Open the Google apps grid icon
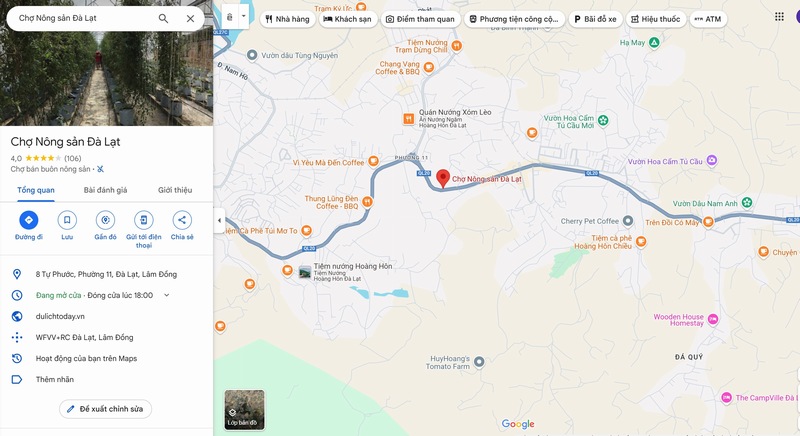Image resolution: width=800 pixels, height=436 pixels. coord(779,17)
